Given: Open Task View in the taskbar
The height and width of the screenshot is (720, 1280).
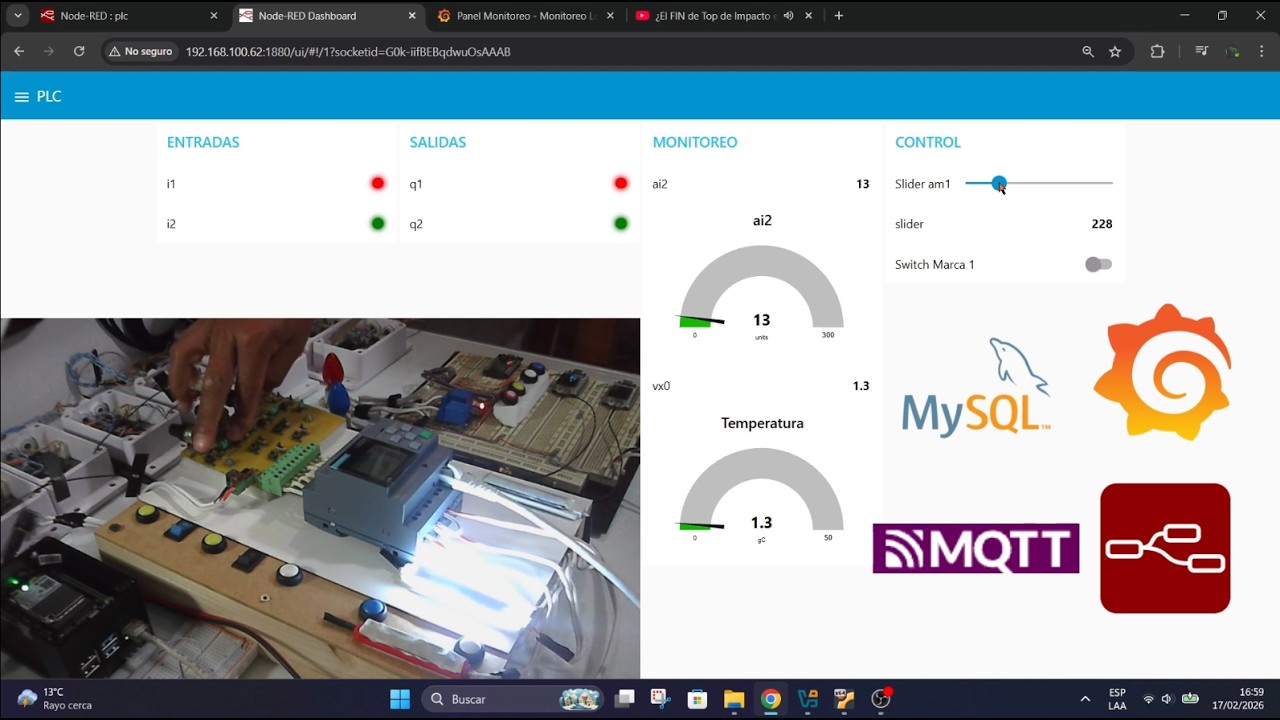Looking at the screenshot, I should [625, 699].
